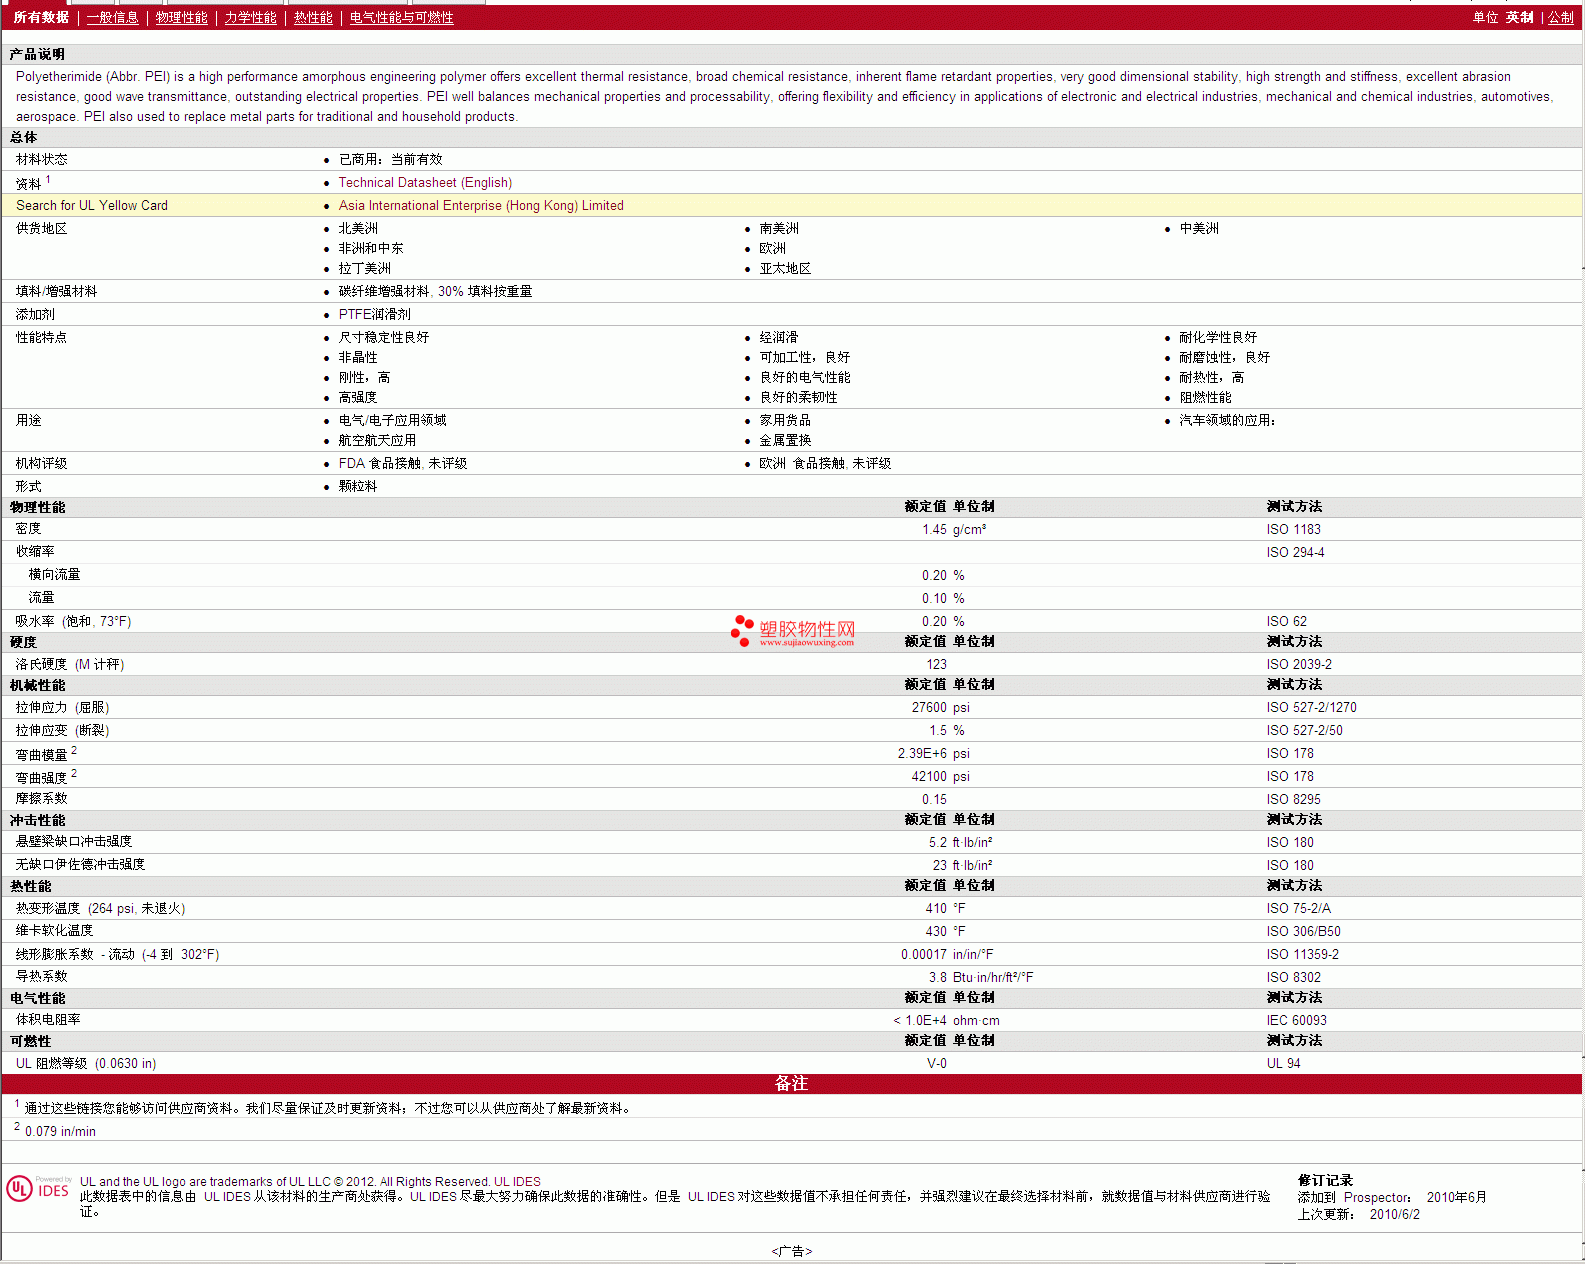Select the 所有数据 tab
The image size is (1585, 1264).
(41, 18)
